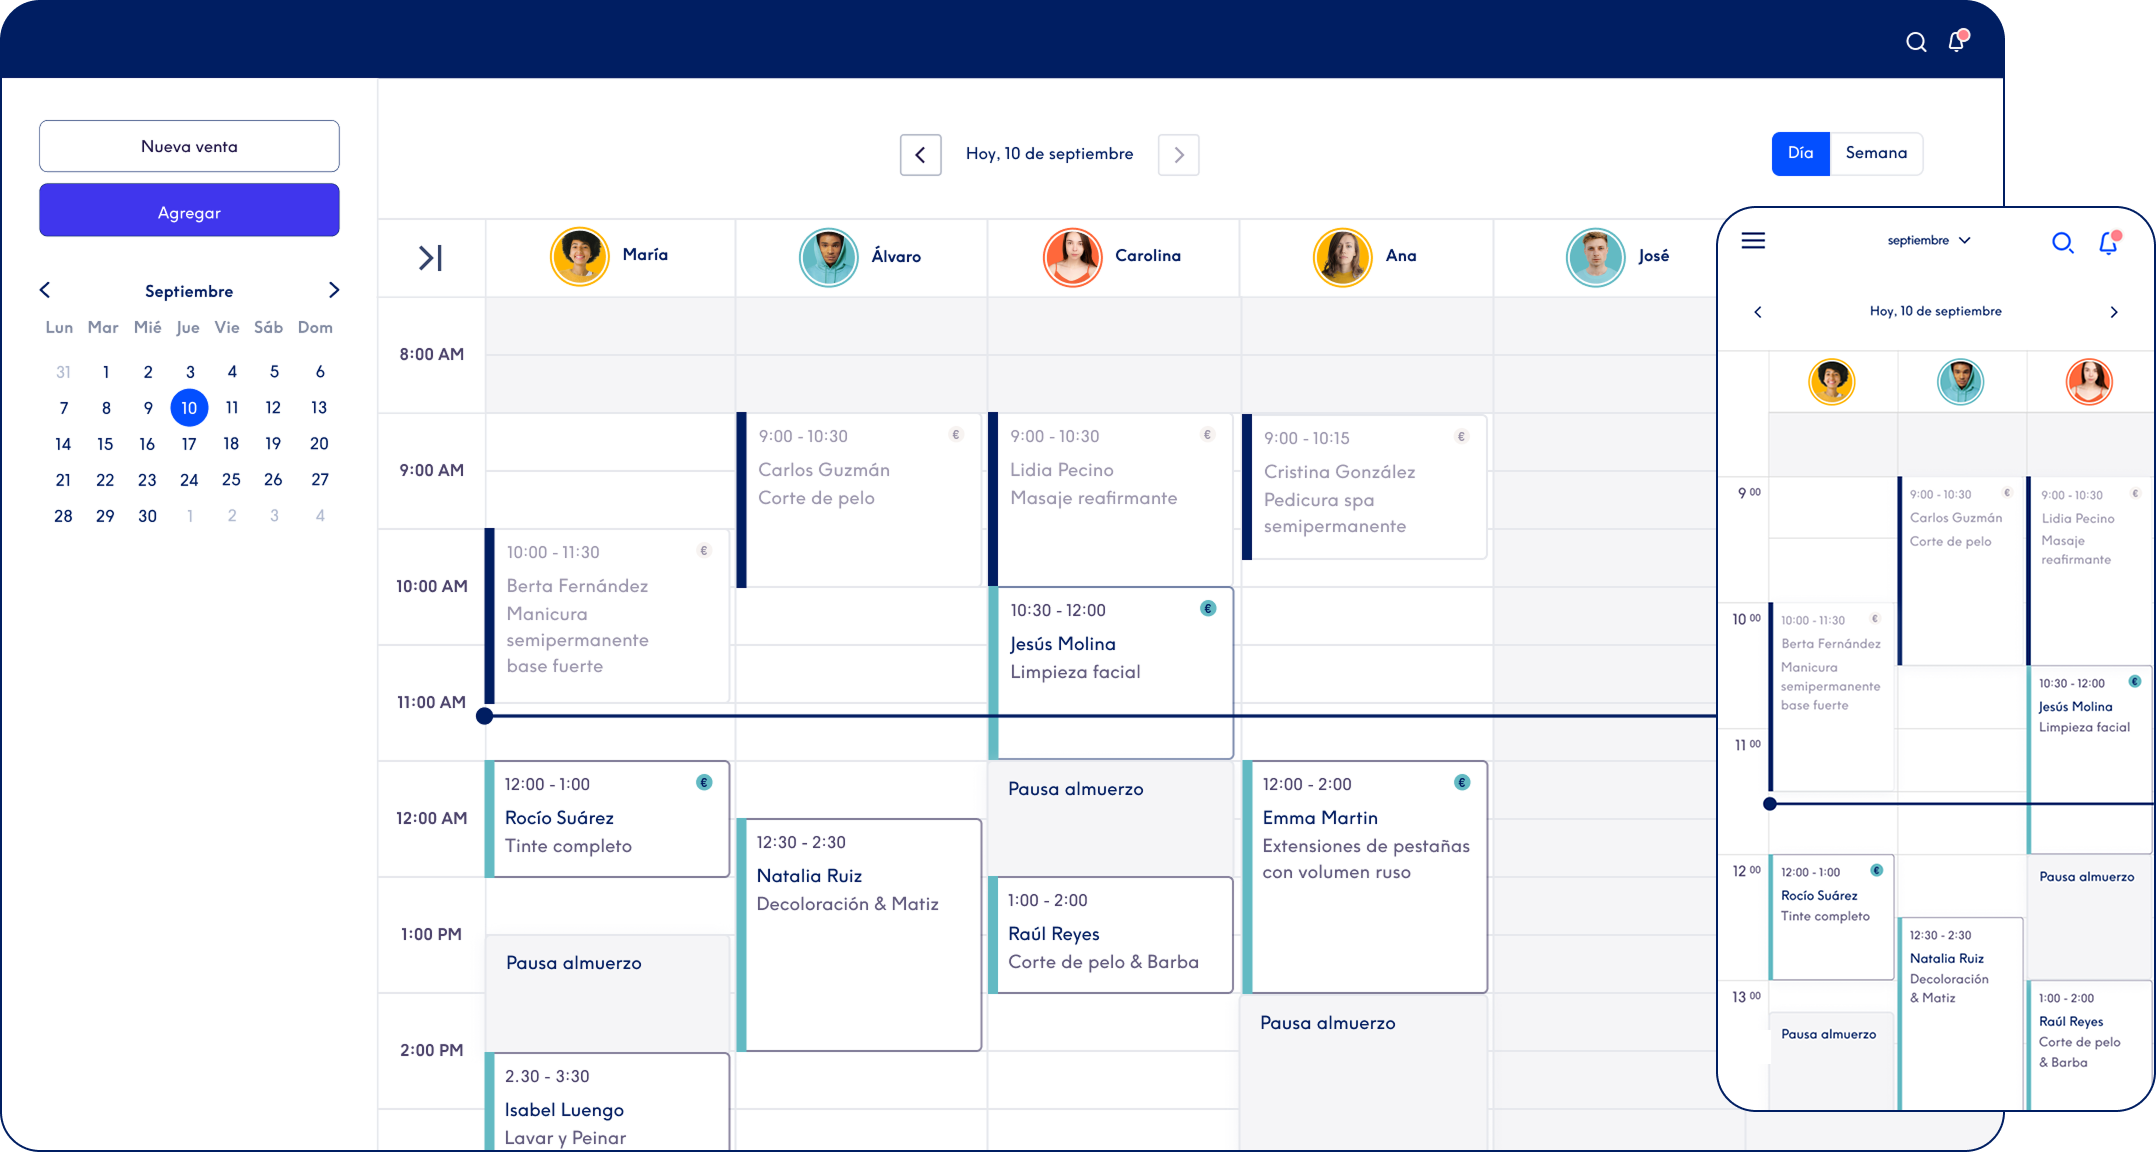Go to next month in mini calendar
Viewport: 2156px width, 1152px height.
334,290
